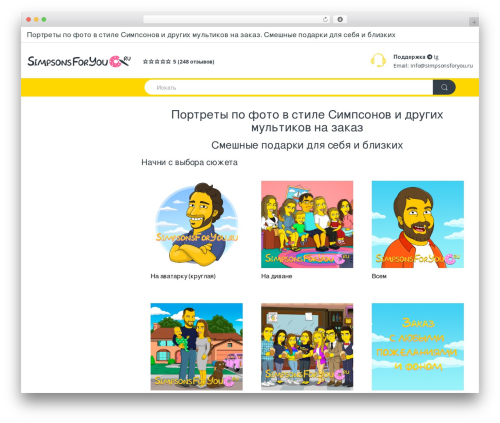This screenshot has width=500, height=423.
Task: Click the Telegram icon next to Поддержка
Action: pyautogui.click(x=430, y=57)
